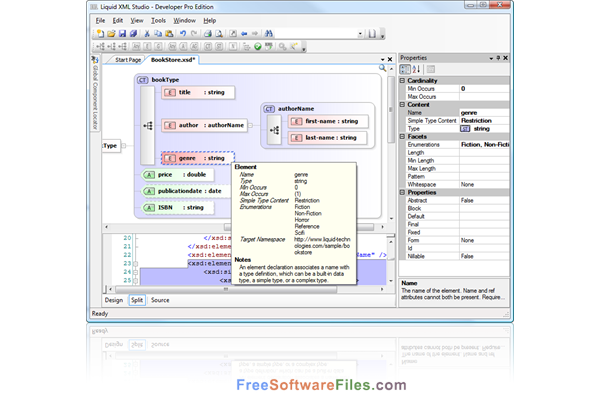600x400 pixels.
Task: Open the schema toolbar overflow options arrow
Action: [304, 49]
